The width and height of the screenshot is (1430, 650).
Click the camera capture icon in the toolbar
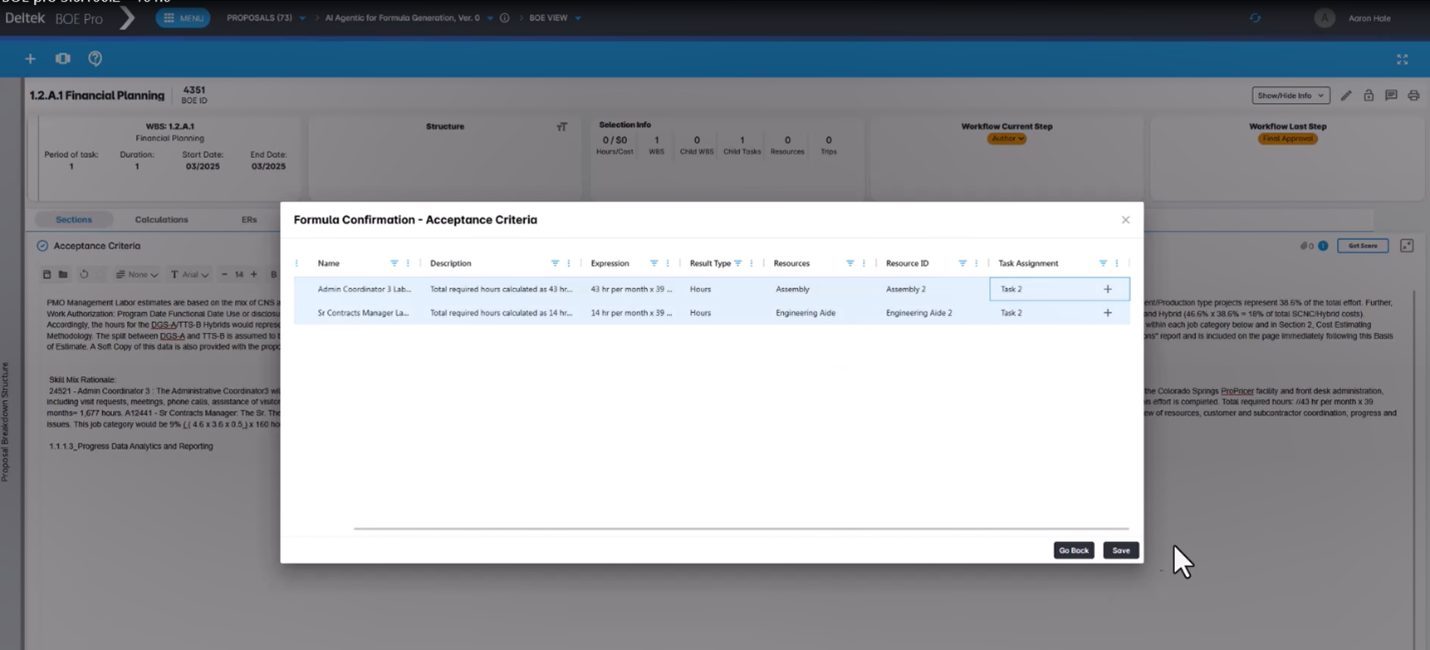point(62,58)
